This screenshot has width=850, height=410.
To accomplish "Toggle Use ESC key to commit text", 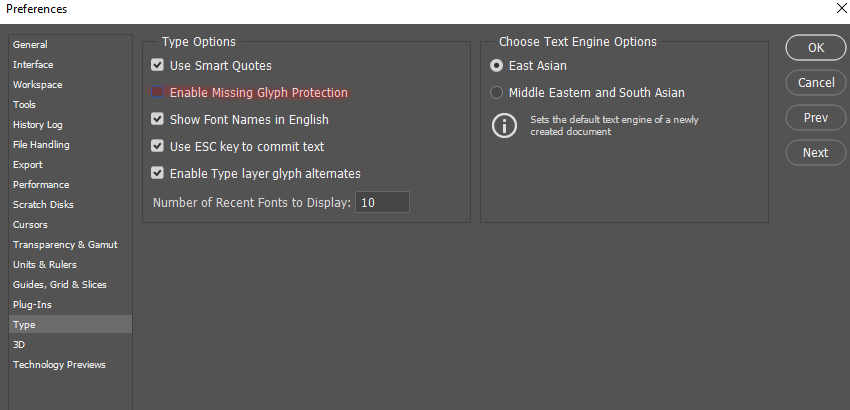I will [157, 147].
